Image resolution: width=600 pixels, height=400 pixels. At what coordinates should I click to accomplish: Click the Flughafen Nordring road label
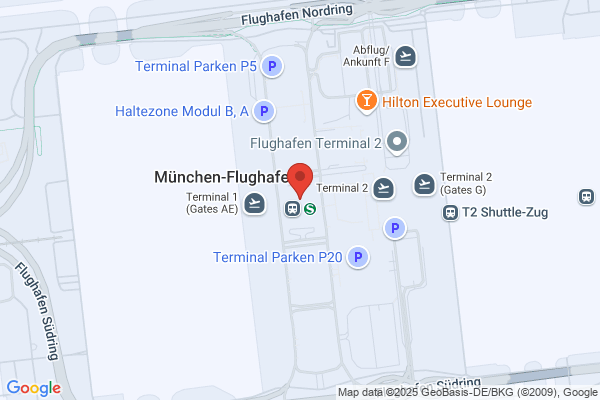(297, 14)
